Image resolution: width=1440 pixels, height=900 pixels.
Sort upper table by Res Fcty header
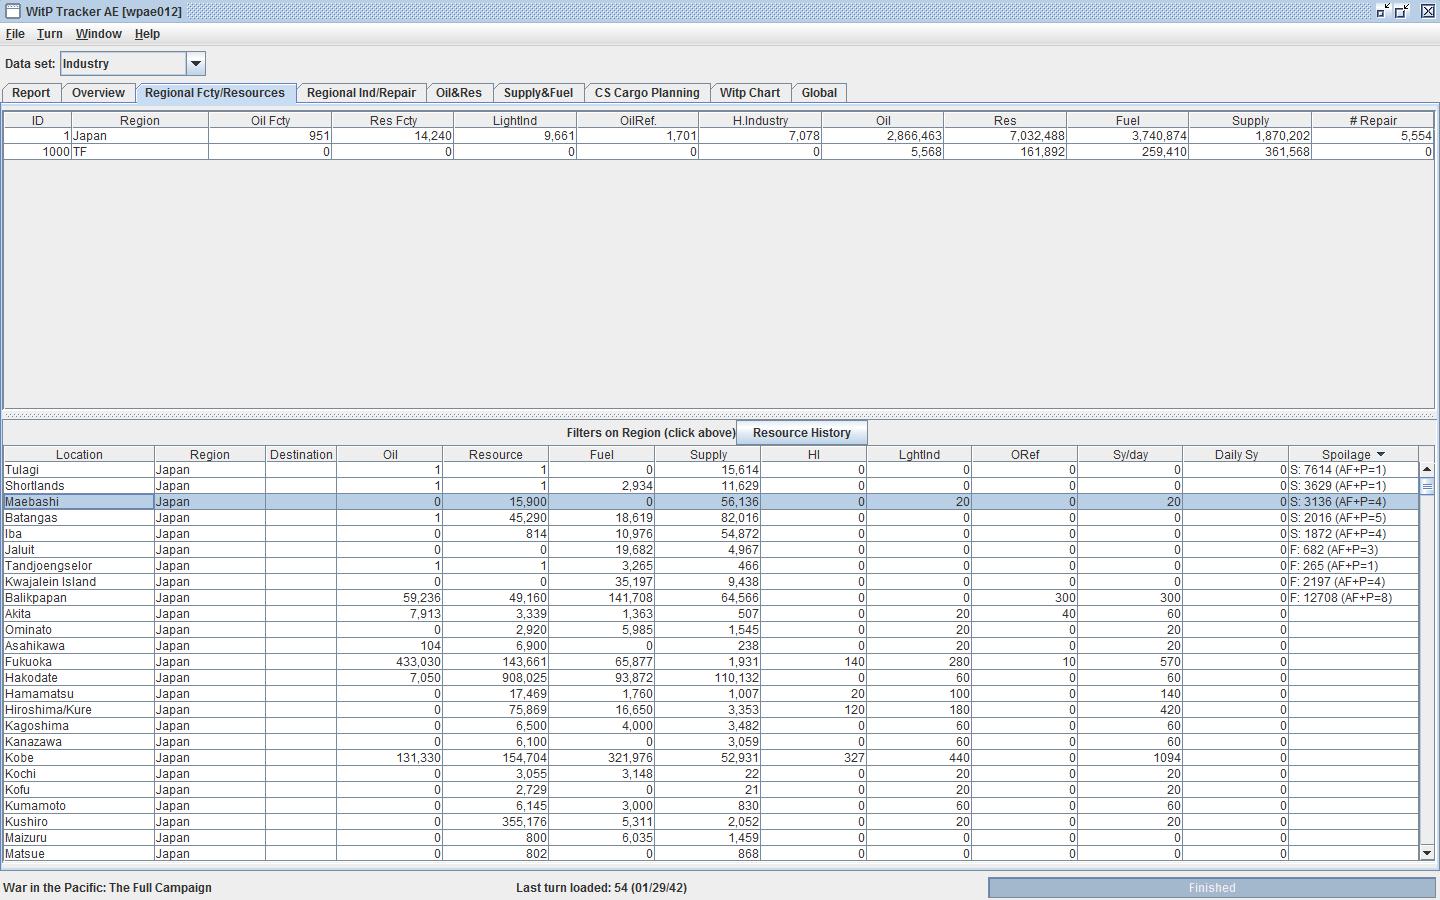pyautogui.click(x=393, y=120)
